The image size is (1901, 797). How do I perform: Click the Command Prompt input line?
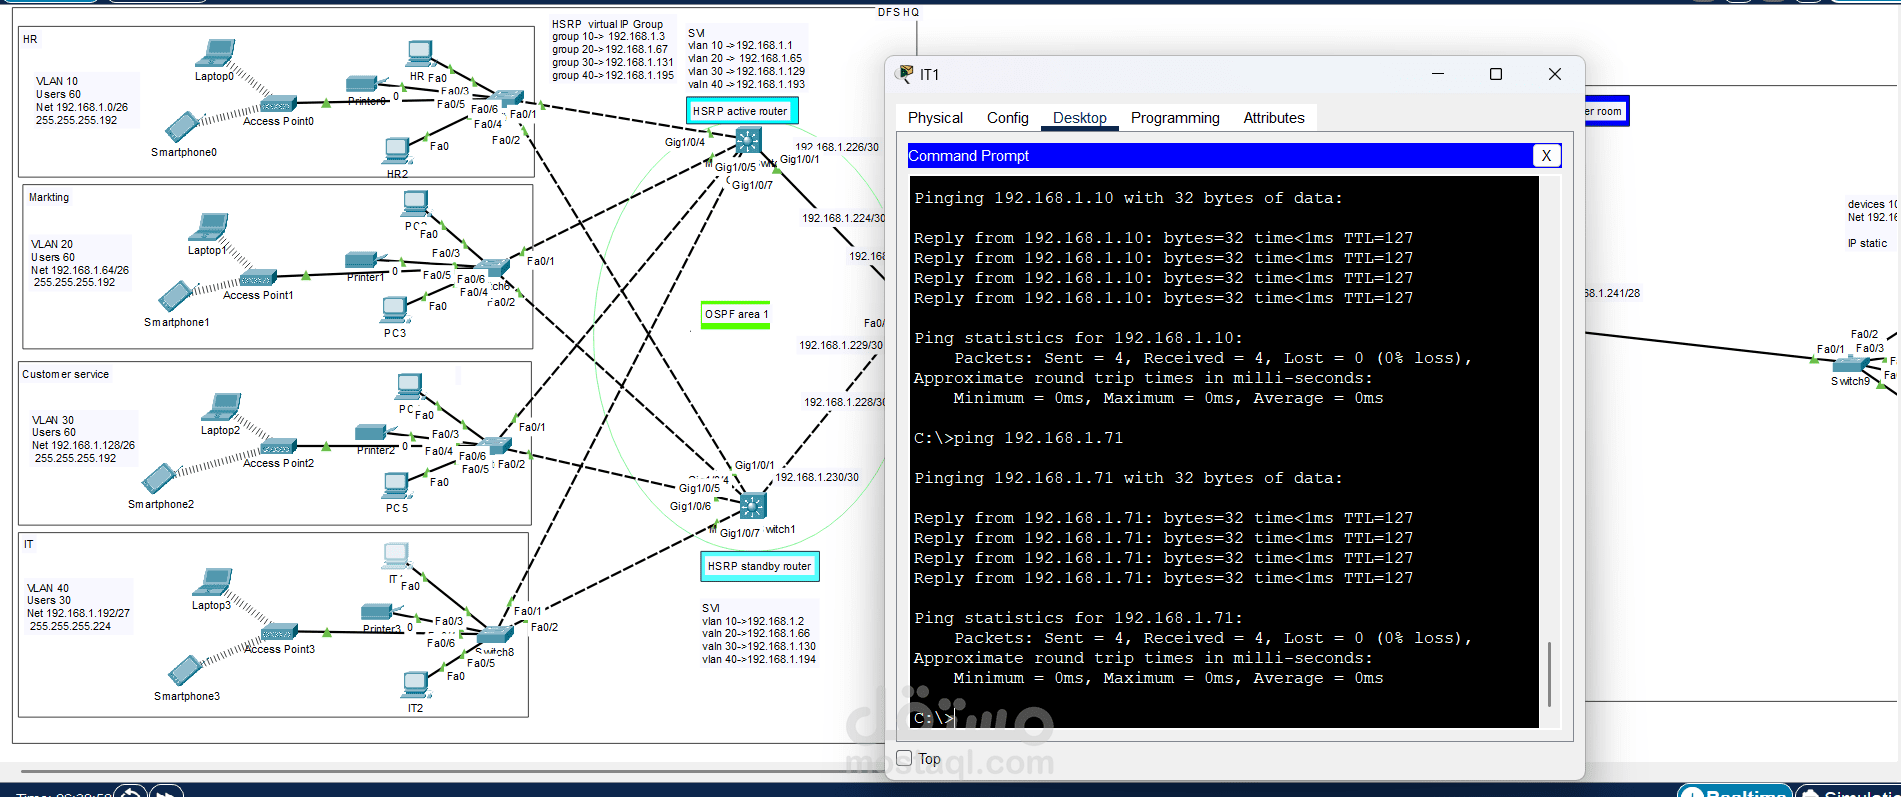point(1224,718)
